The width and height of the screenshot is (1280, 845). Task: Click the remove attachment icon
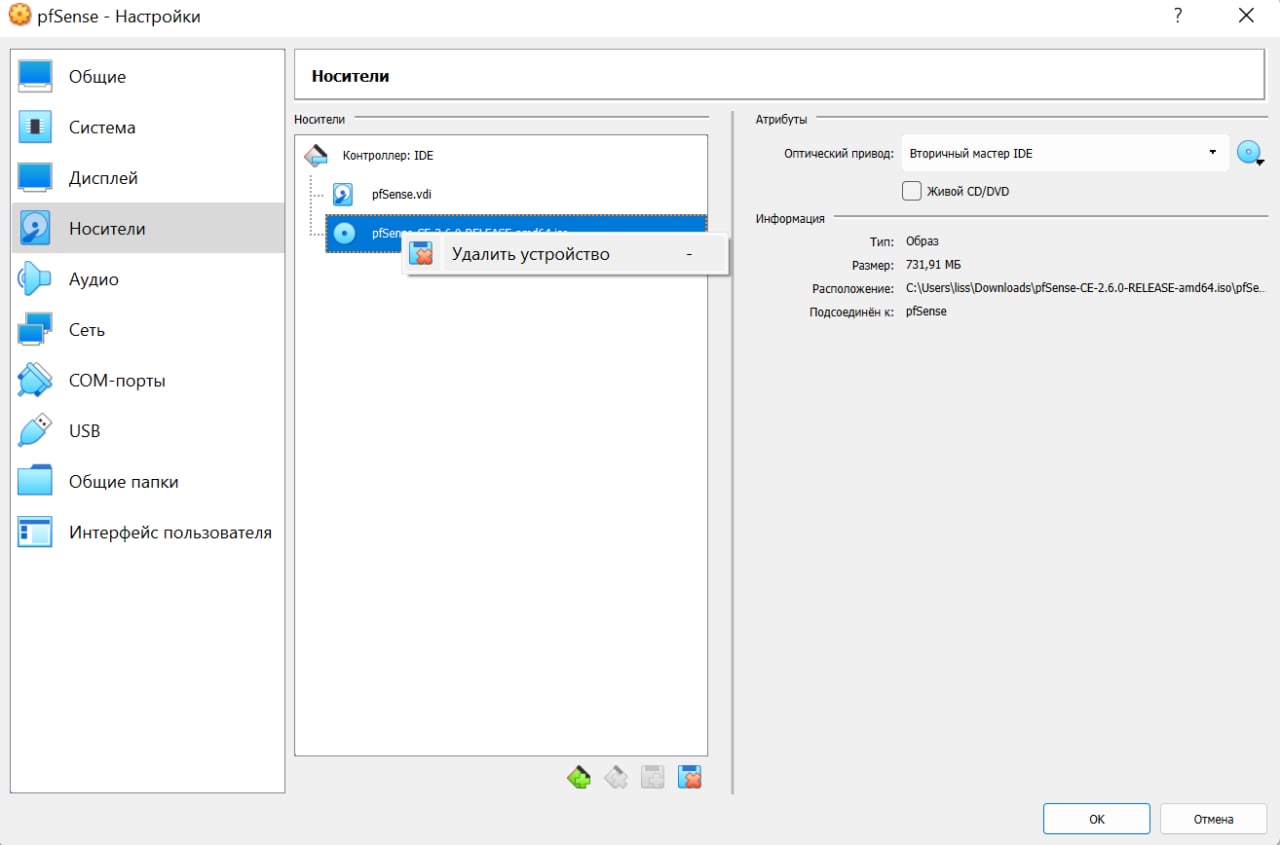click(x=689, y=777)
